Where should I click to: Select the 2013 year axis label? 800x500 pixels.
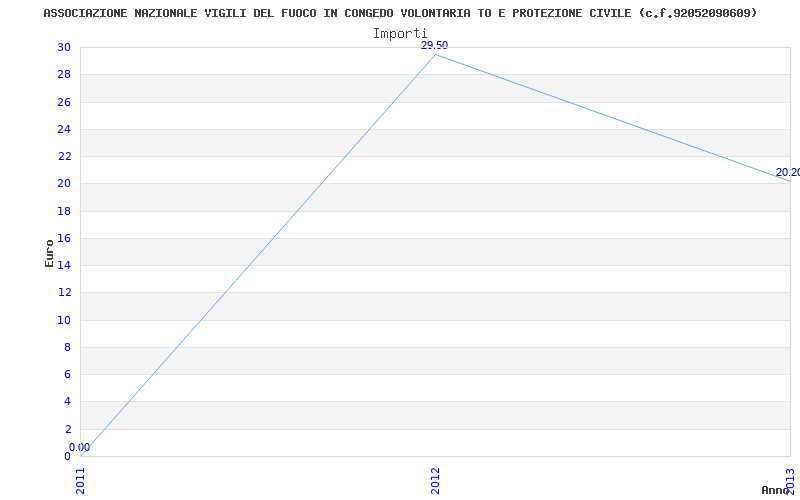click(x=790, y=481)
